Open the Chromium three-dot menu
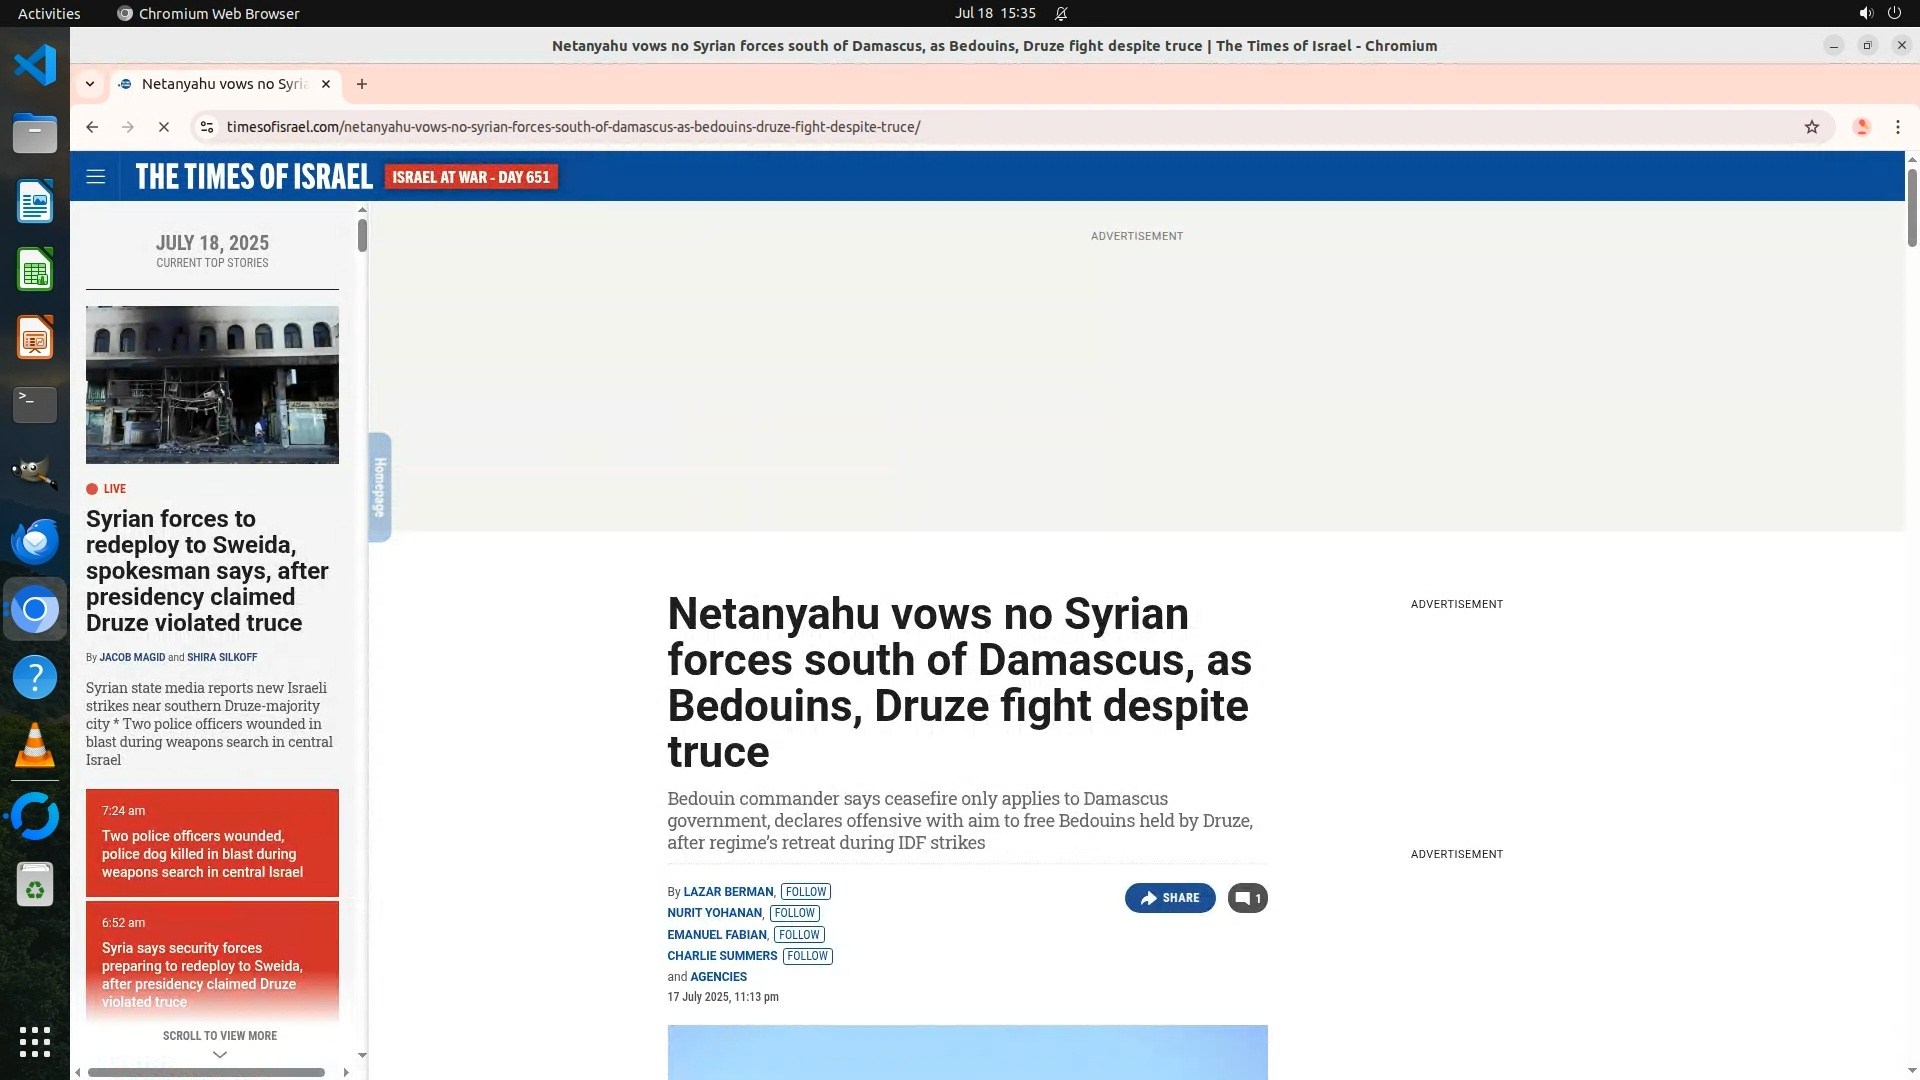 click(1897, 127)
